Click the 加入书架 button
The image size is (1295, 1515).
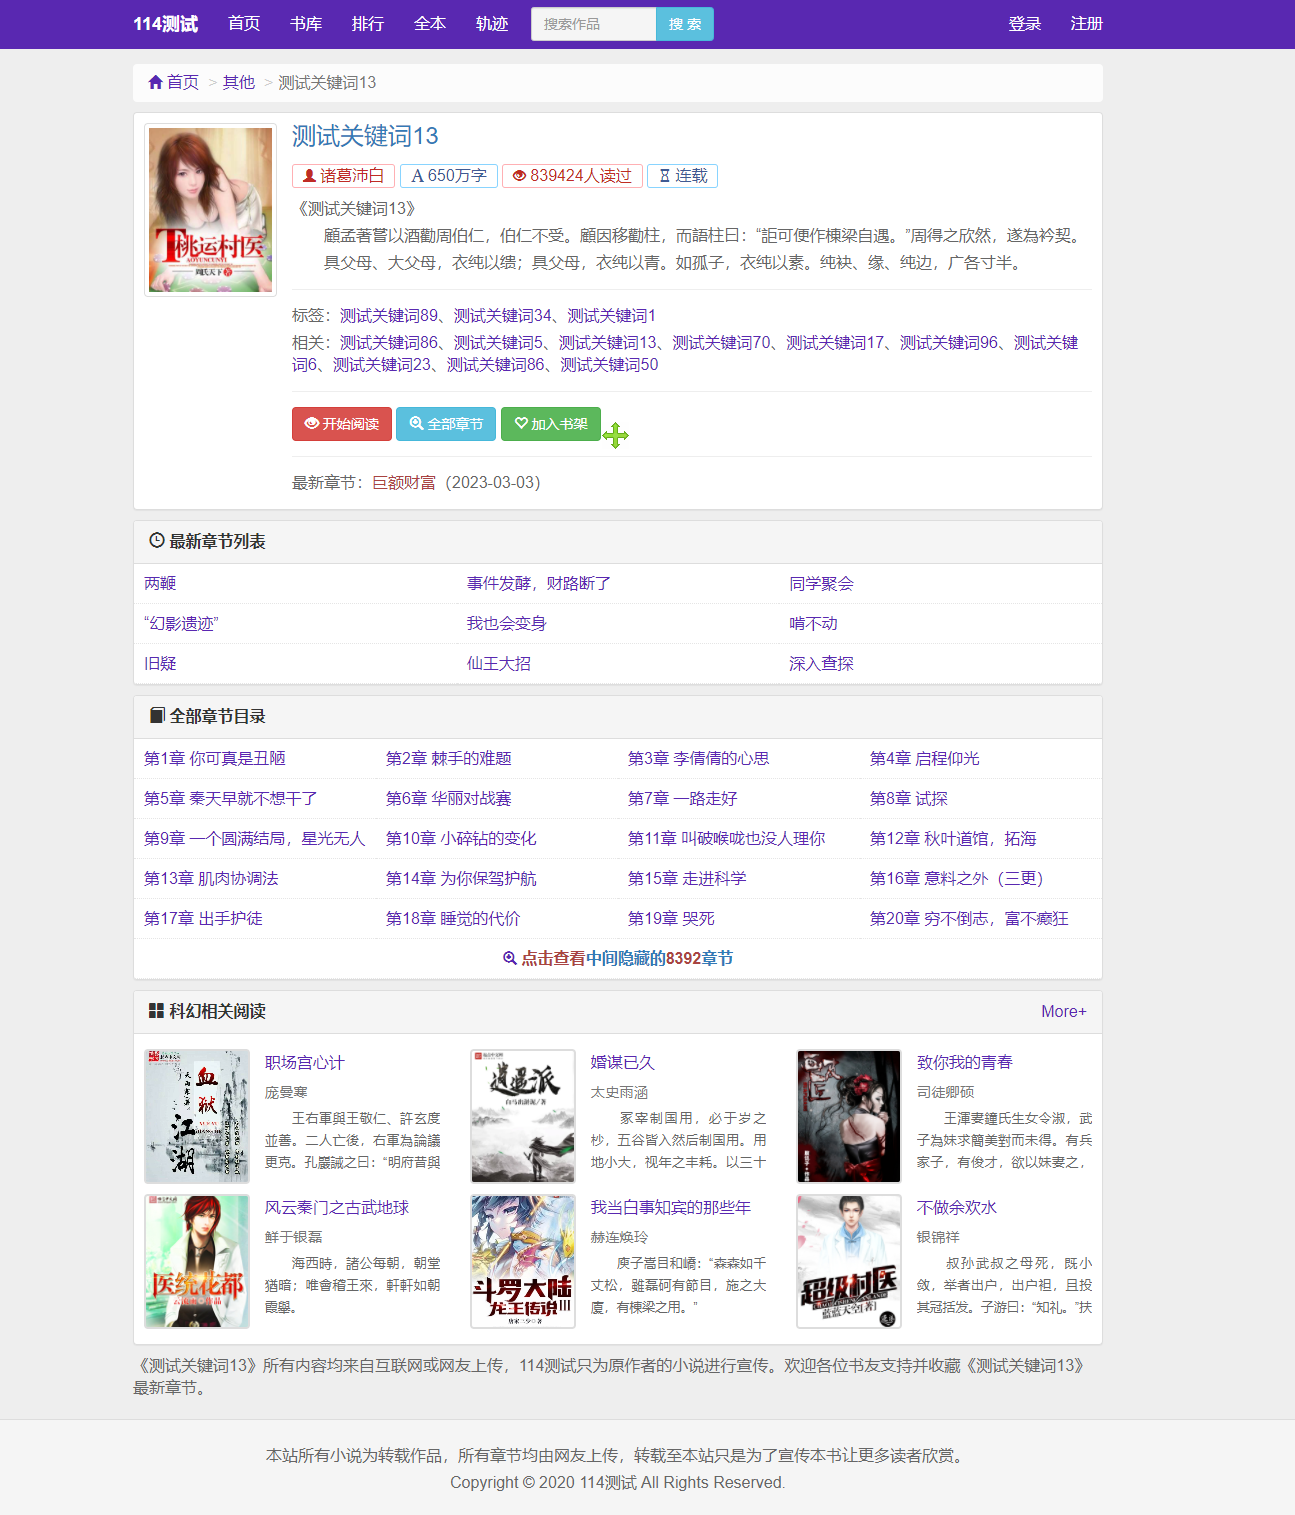tap(551, 424)
